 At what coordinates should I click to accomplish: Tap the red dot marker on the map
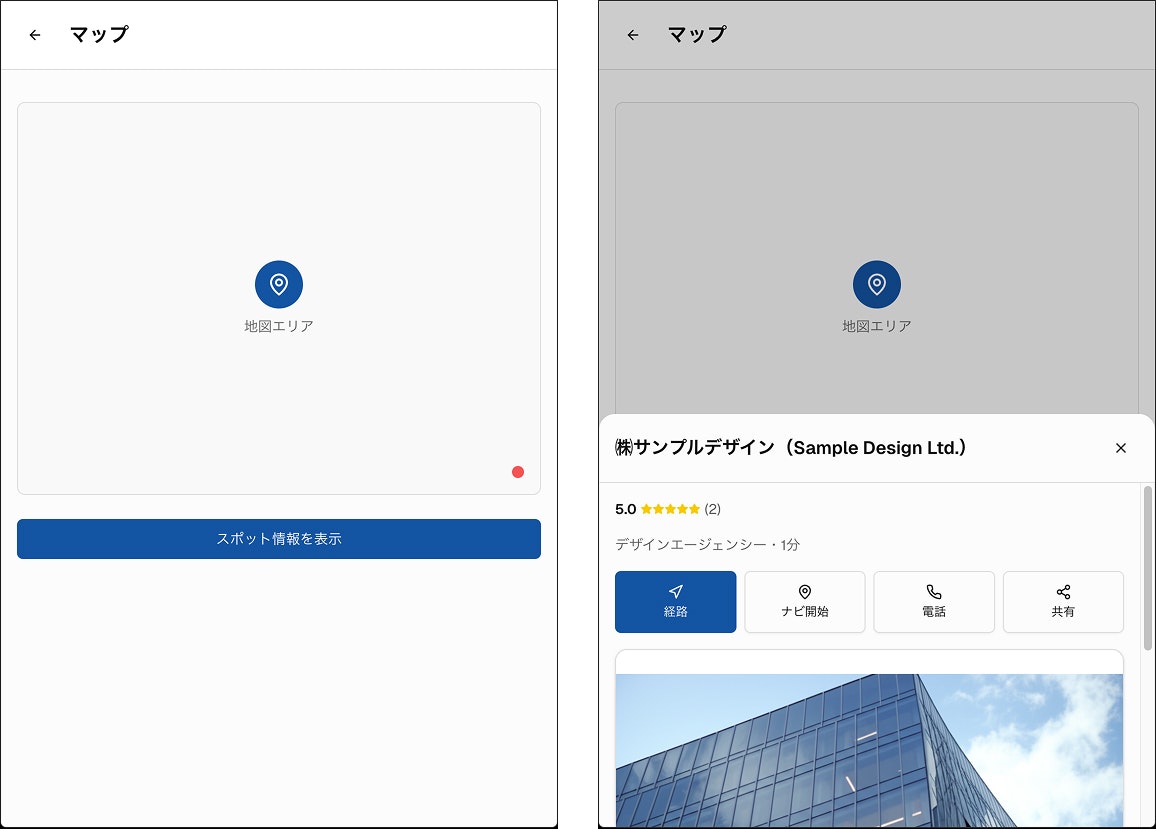coord(518,471)
